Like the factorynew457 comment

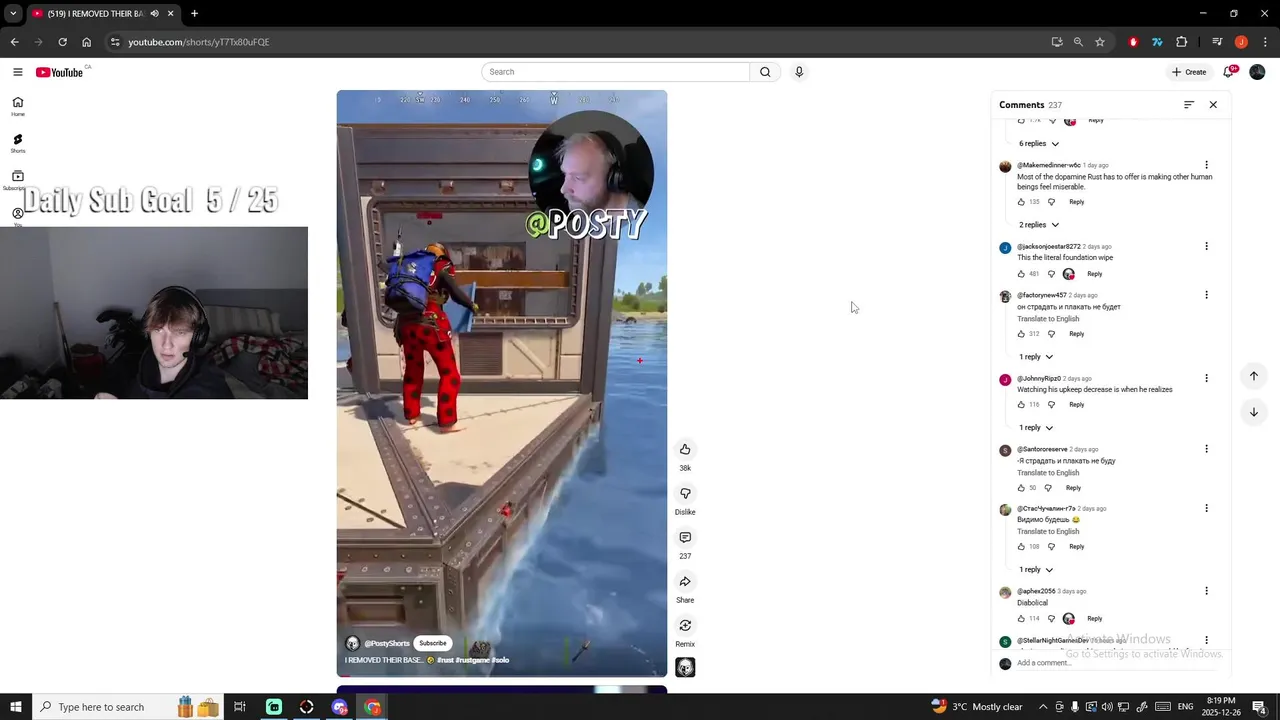pos(1021,334)
